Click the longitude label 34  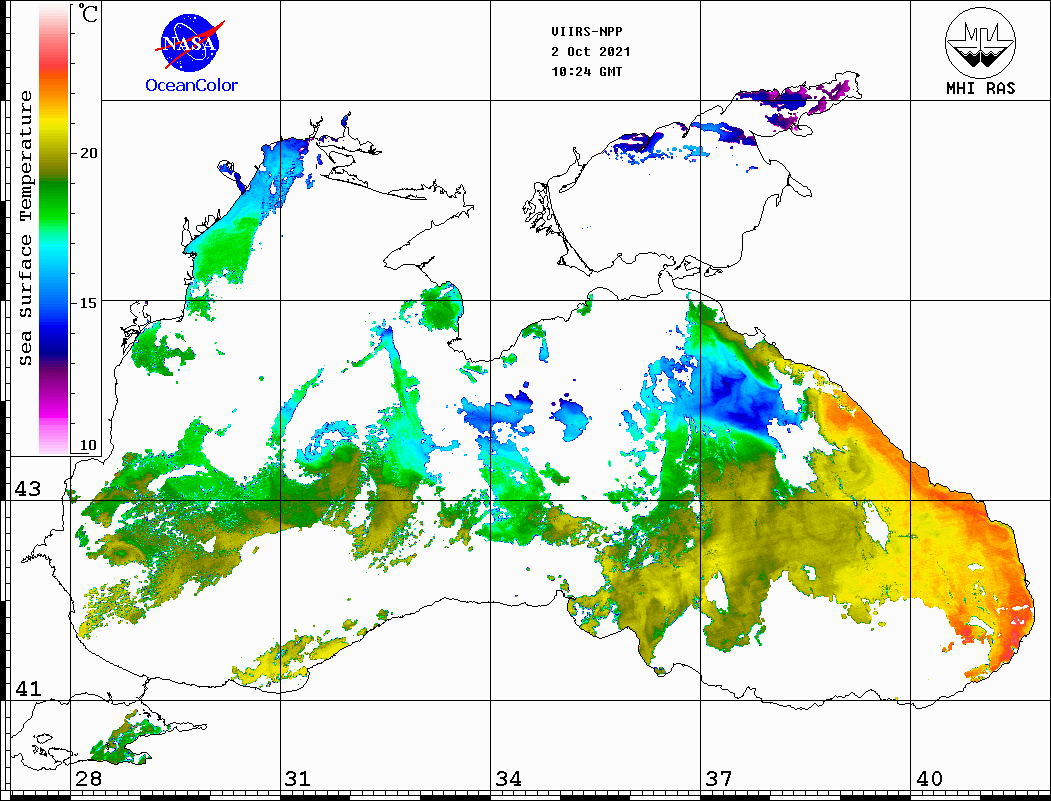click(x=508, y=778)
